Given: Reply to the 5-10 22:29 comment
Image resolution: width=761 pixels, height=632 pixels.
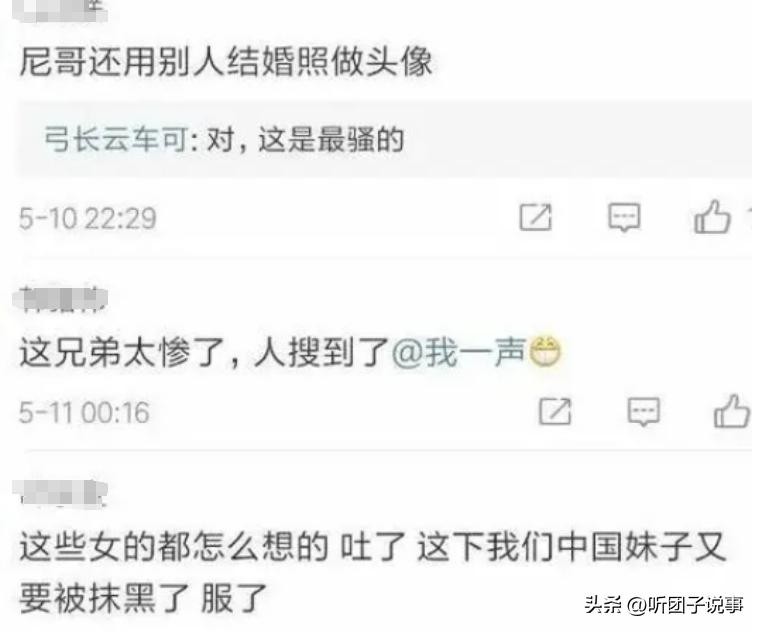Looking at the screenshot, I should click(624, 217).
